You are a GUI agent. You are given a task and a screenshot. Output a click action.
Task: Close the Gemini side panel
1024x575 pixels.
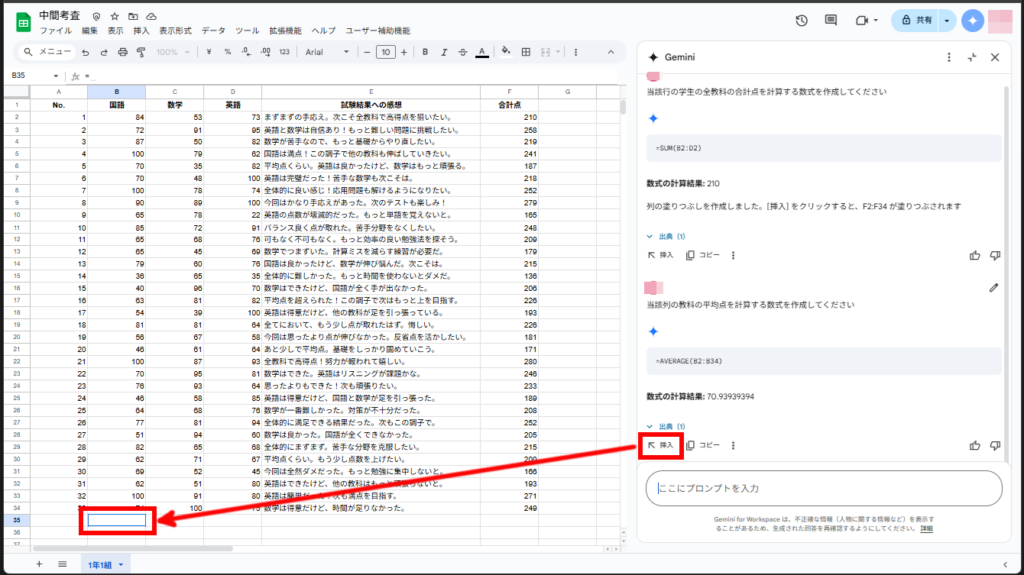[x=995, y=58]
